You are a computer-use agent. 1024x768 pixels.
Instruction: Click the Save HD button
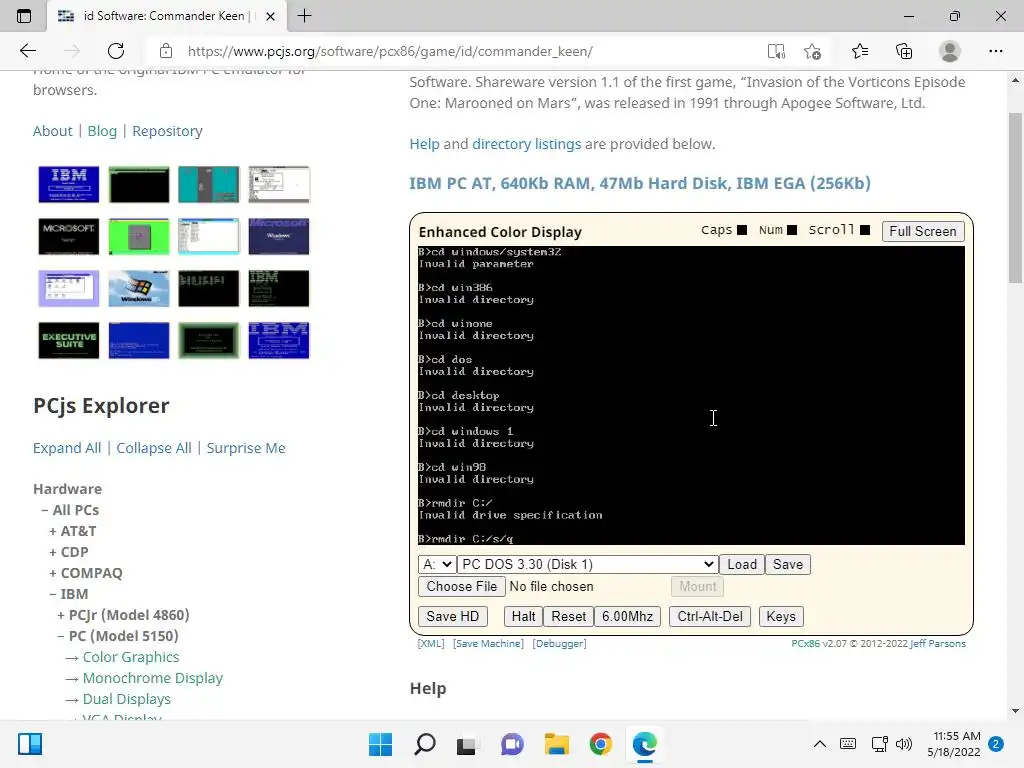coord(453,616)
